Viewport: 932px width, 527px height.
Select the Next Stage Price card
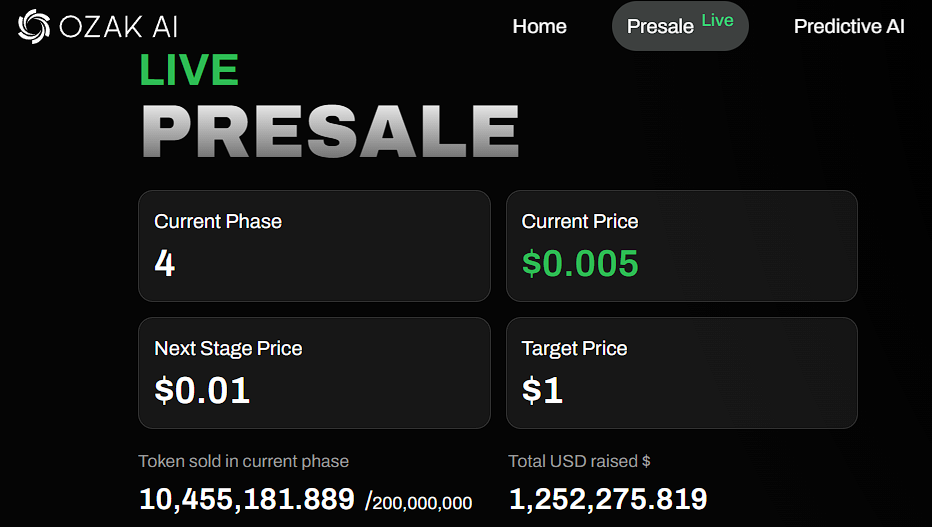[314, 373]
